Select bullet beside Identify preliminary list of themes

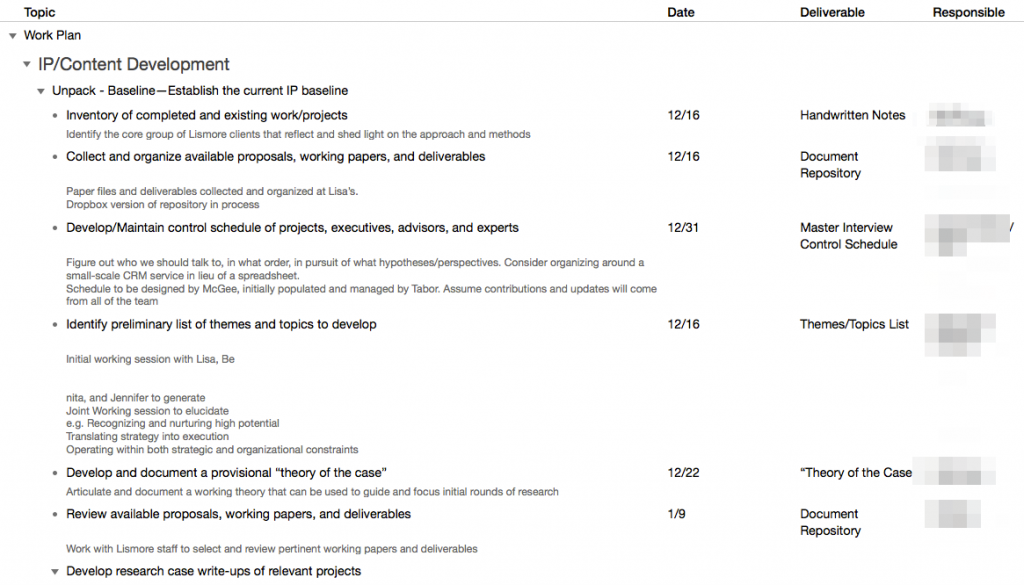click(x=55, y=324)
